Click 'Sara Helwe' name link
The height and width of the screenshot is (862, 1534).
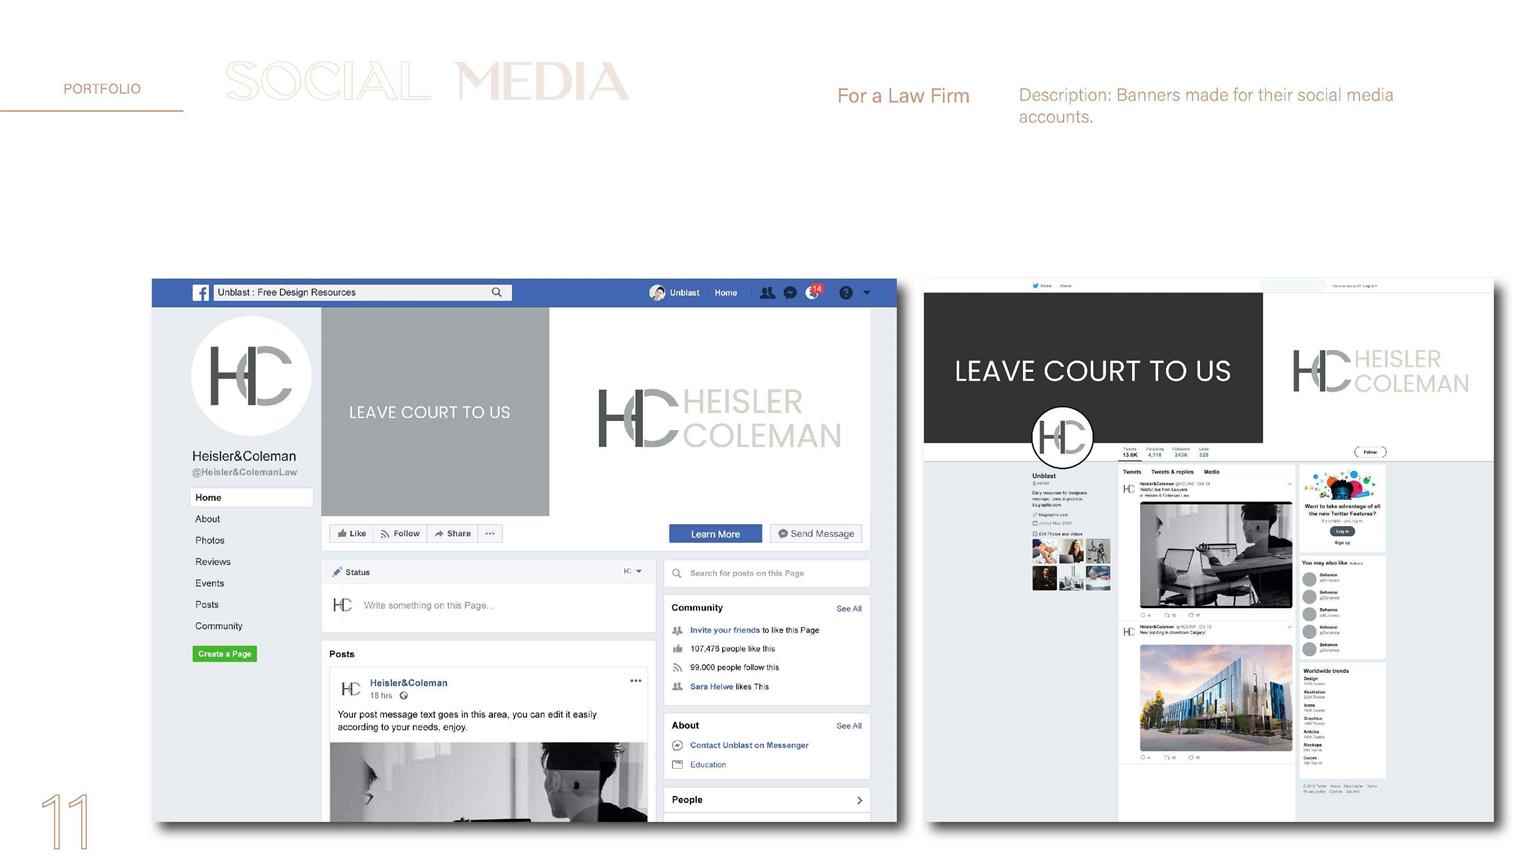click(x=710, y=687)
